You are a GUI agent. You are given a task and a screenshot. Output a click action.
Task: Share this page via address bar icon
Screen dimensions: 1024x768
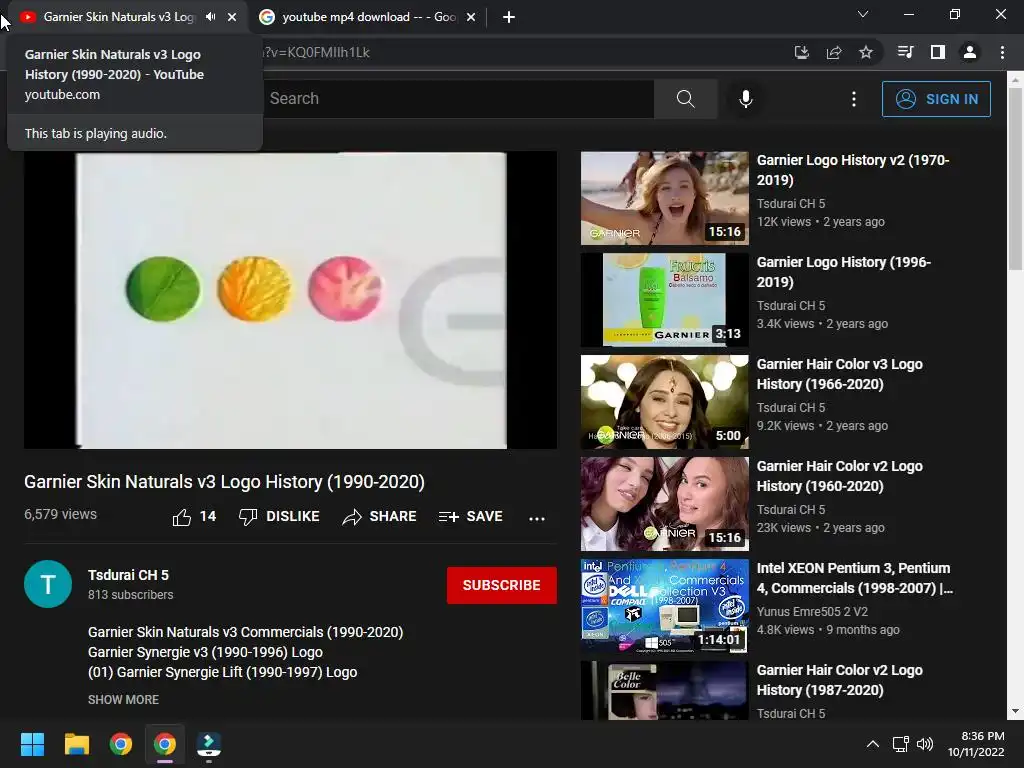click(833, 52)
